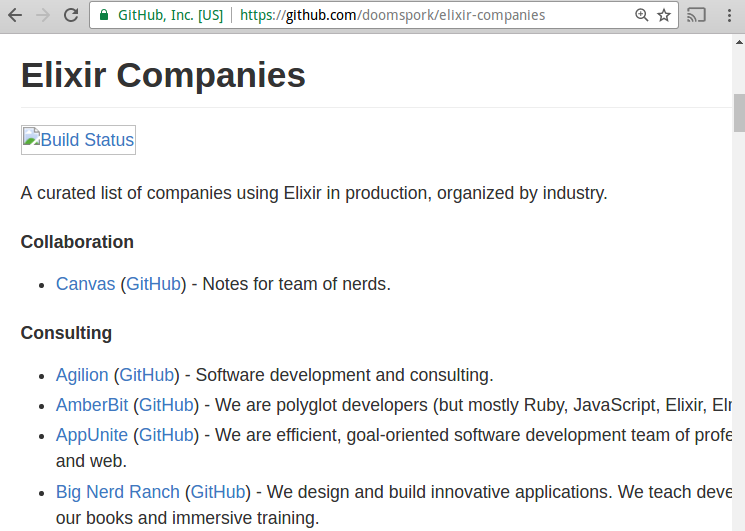Open the GitHub link next to Agilion
This screenshot has height=531, width=745.
tap(147, 375)
